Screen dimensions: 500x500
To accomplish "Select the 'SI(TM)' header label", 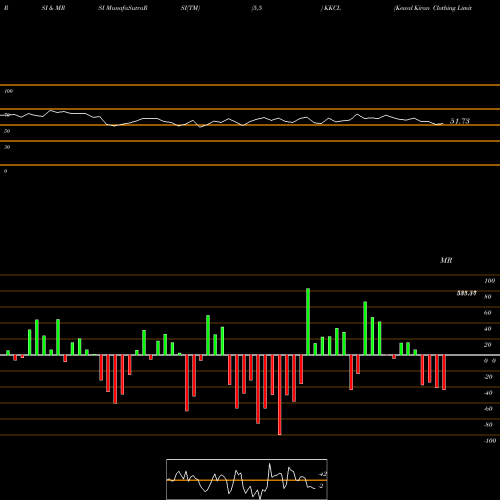I will [x=190, y=8].
